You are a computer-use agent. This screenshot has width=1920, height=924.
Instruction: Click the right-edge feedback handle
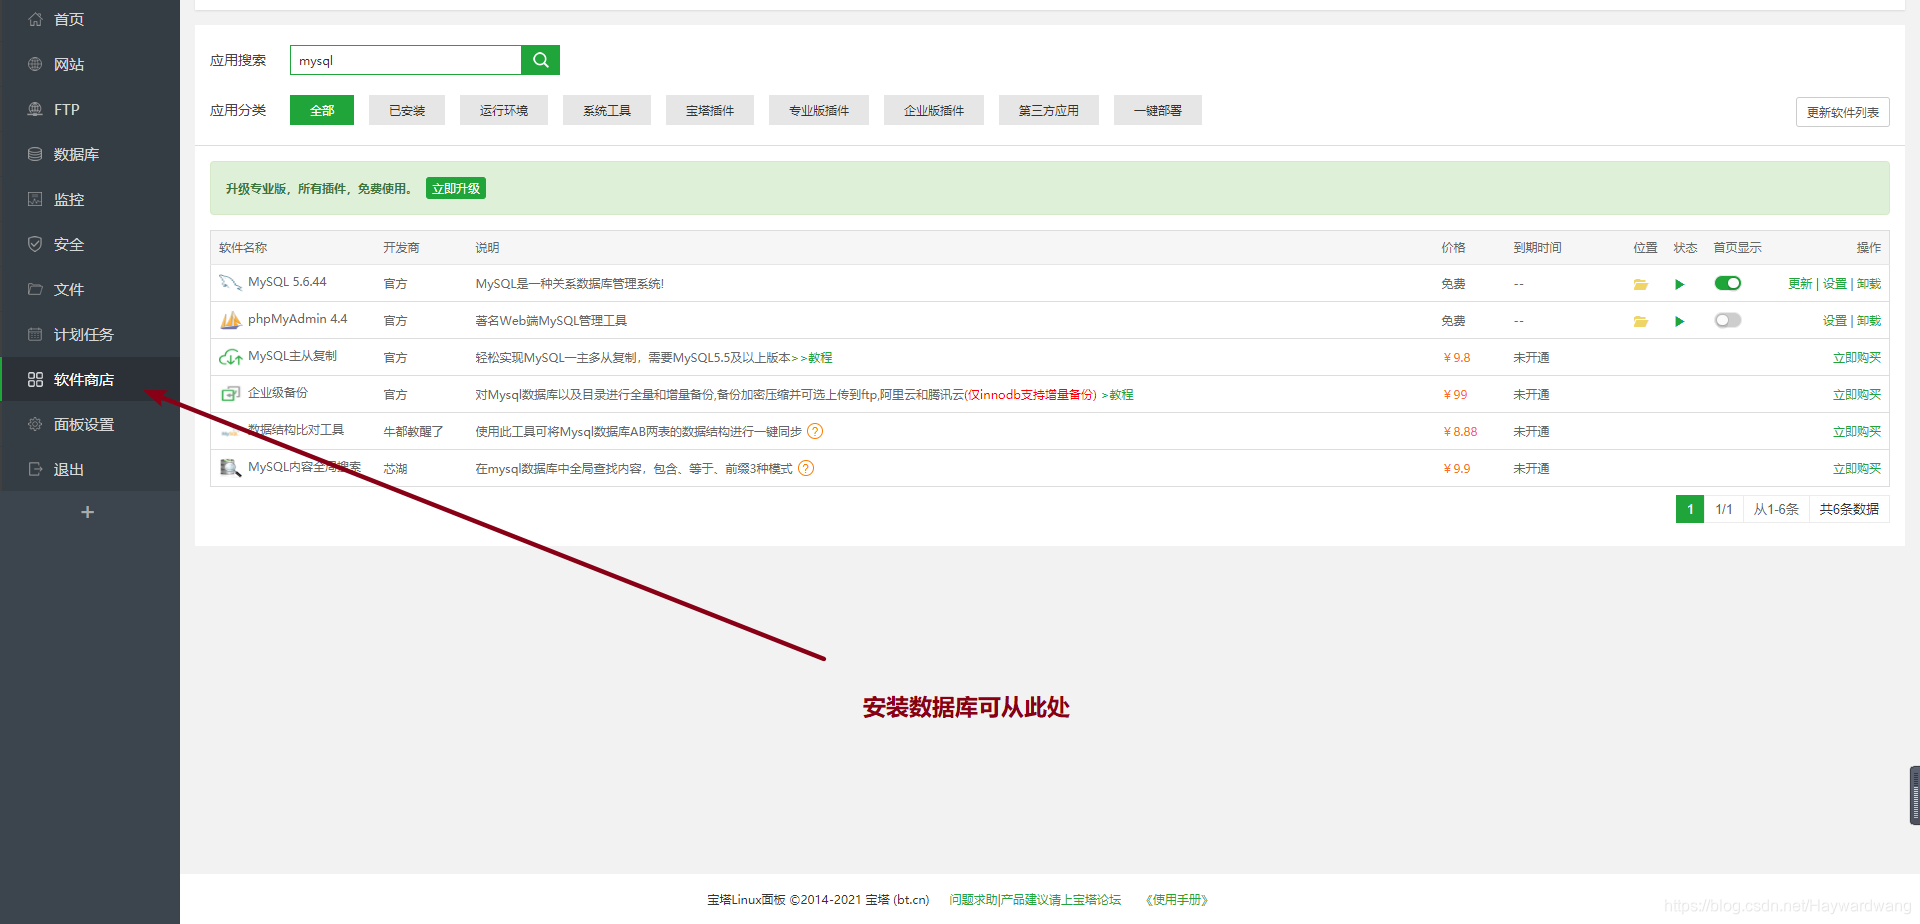(x=1915, y=796)
